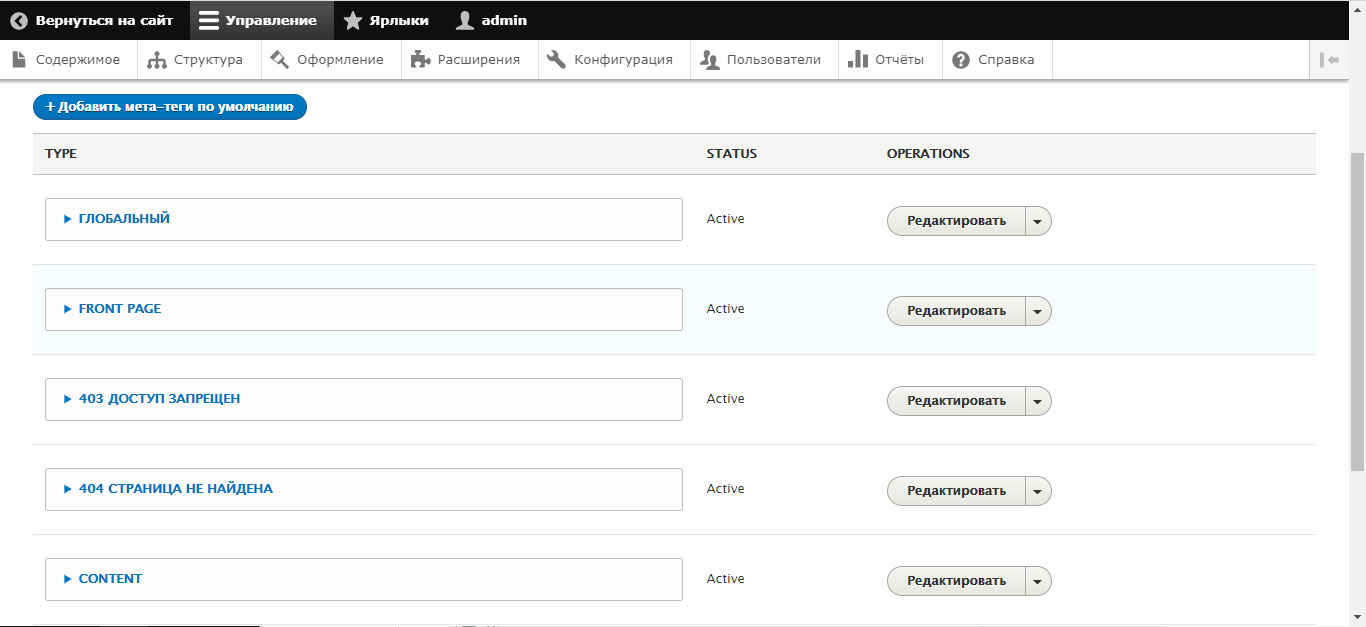Click Добавить мета-теги по умолчанию button
Viewport: 1366px width, 627px height.
170,107
